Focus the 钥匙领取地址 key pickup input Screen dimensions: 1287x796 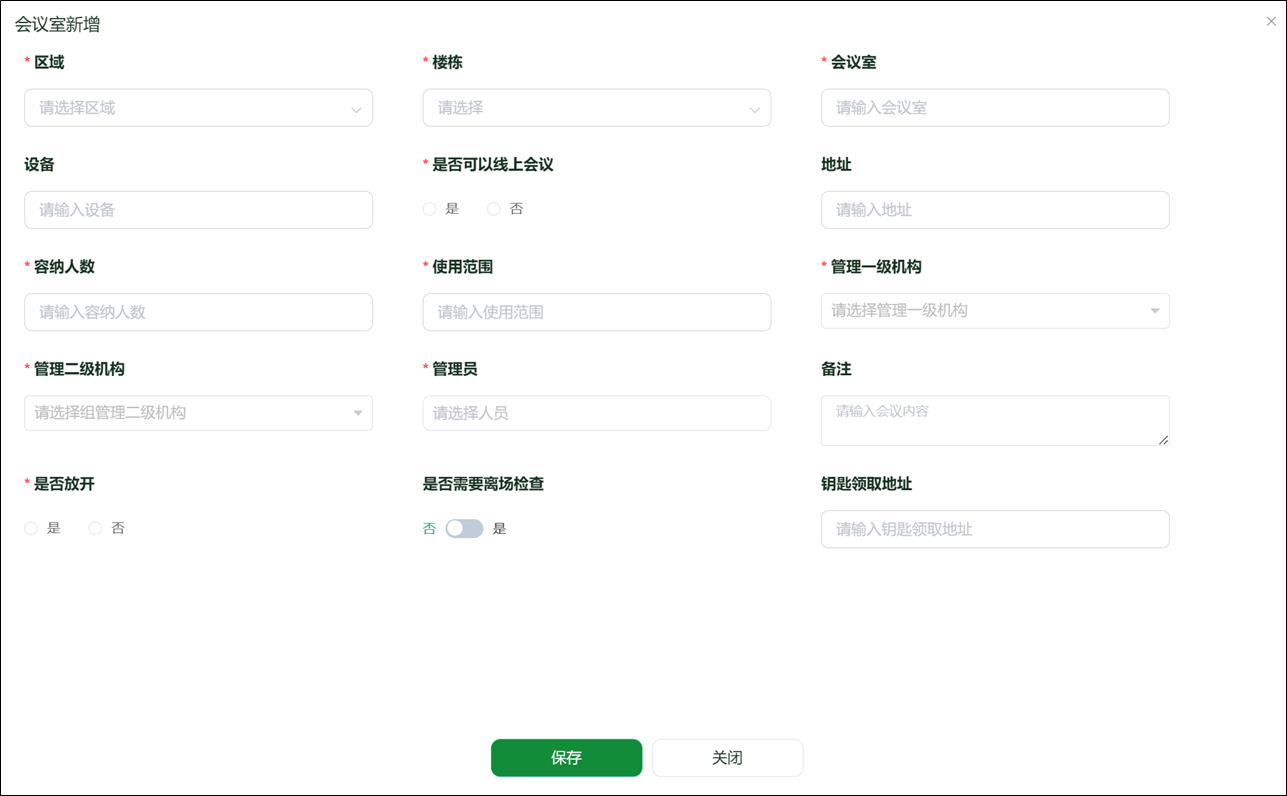pyautogui.click(x=994, y=529)
